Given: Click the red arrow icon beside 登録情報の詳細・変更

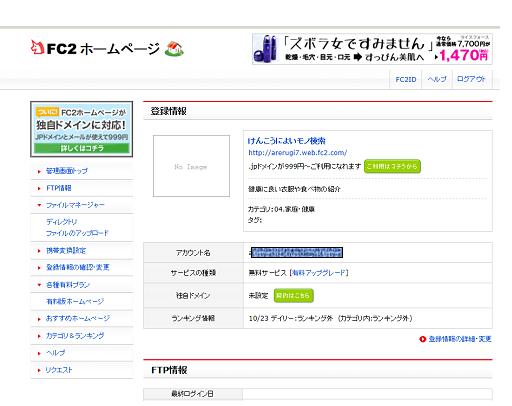Looking at the screenshot, I should click(x=422, y=339).
